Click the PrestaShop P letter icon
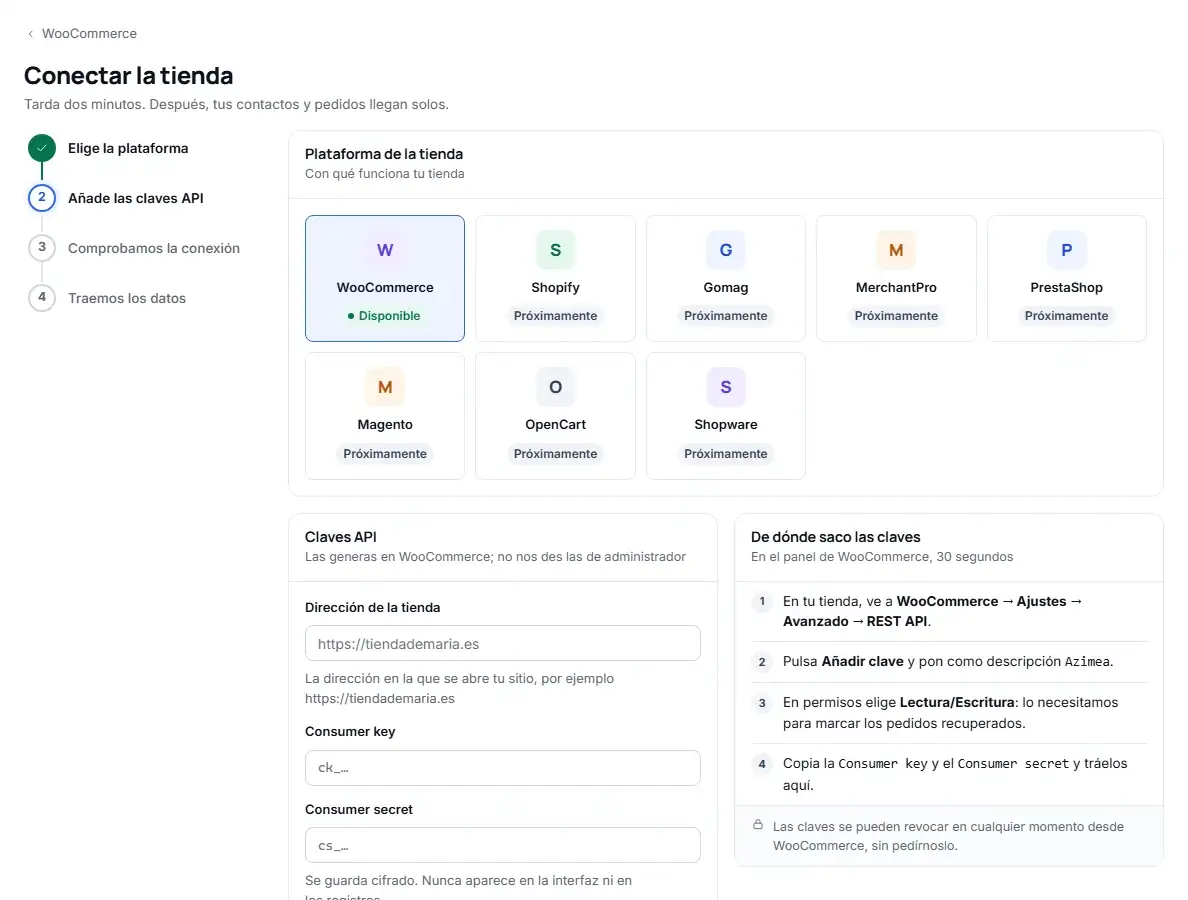 1067,250
